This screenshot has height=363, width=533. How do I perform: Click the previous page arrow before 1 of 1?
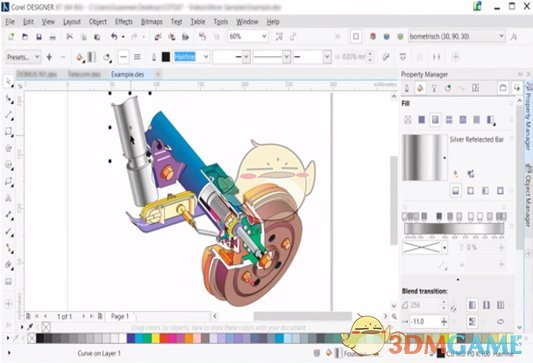[45, 316]
